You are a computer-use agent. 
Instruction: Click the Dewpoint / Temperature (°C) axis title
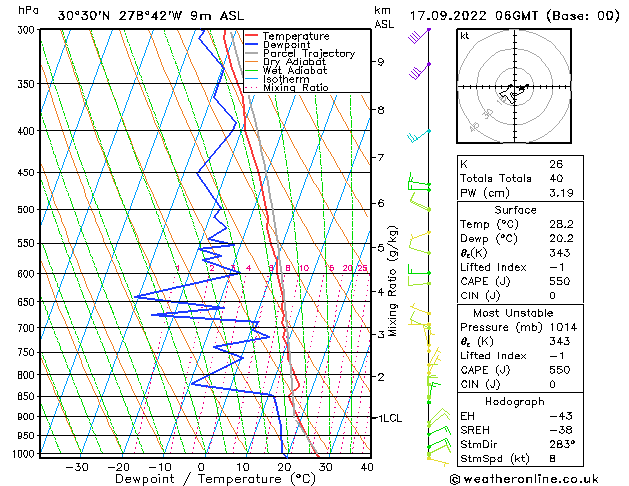point(215,479)
